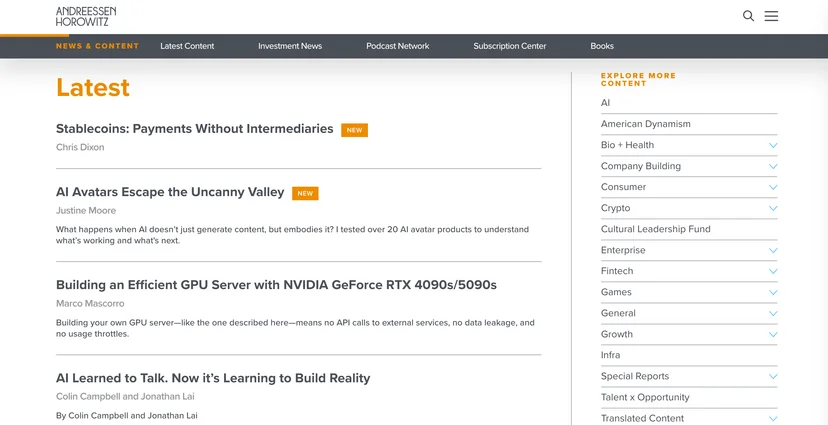828x425 pixels.
Task: Expand the Consumer category chevron
Action: pyautogui.click(x=773, y=187)
